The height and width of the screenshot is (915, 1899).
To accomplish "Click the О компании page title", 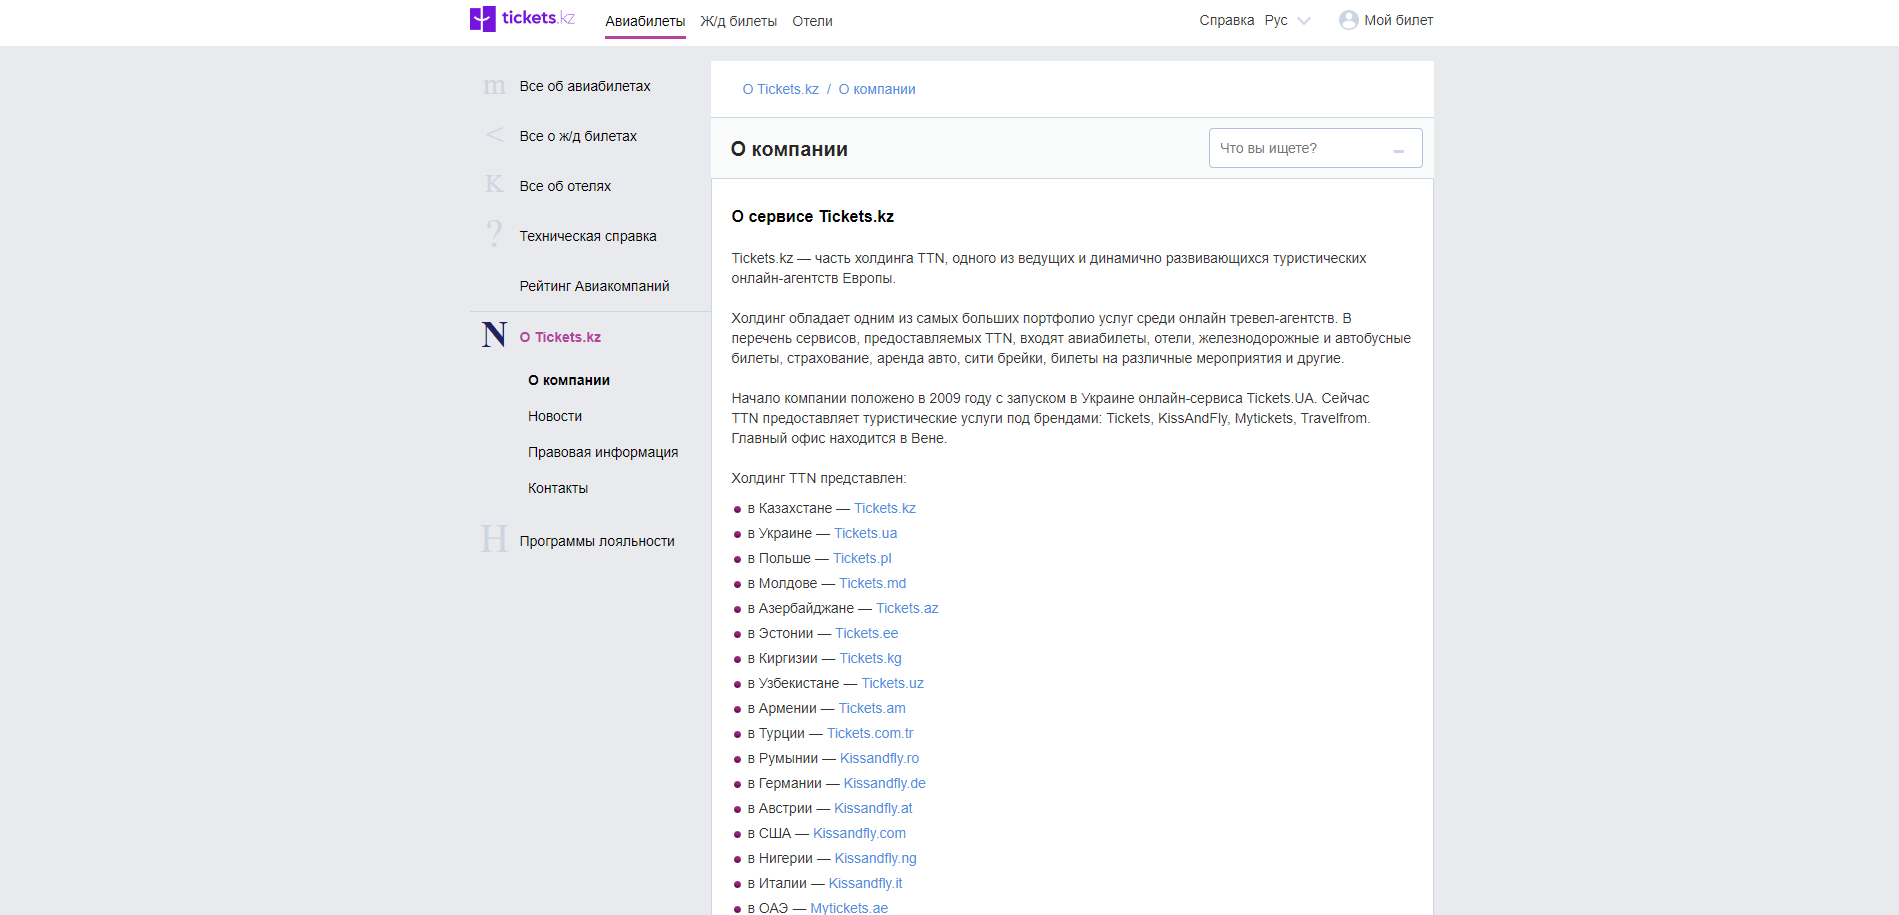I will 790,149.
